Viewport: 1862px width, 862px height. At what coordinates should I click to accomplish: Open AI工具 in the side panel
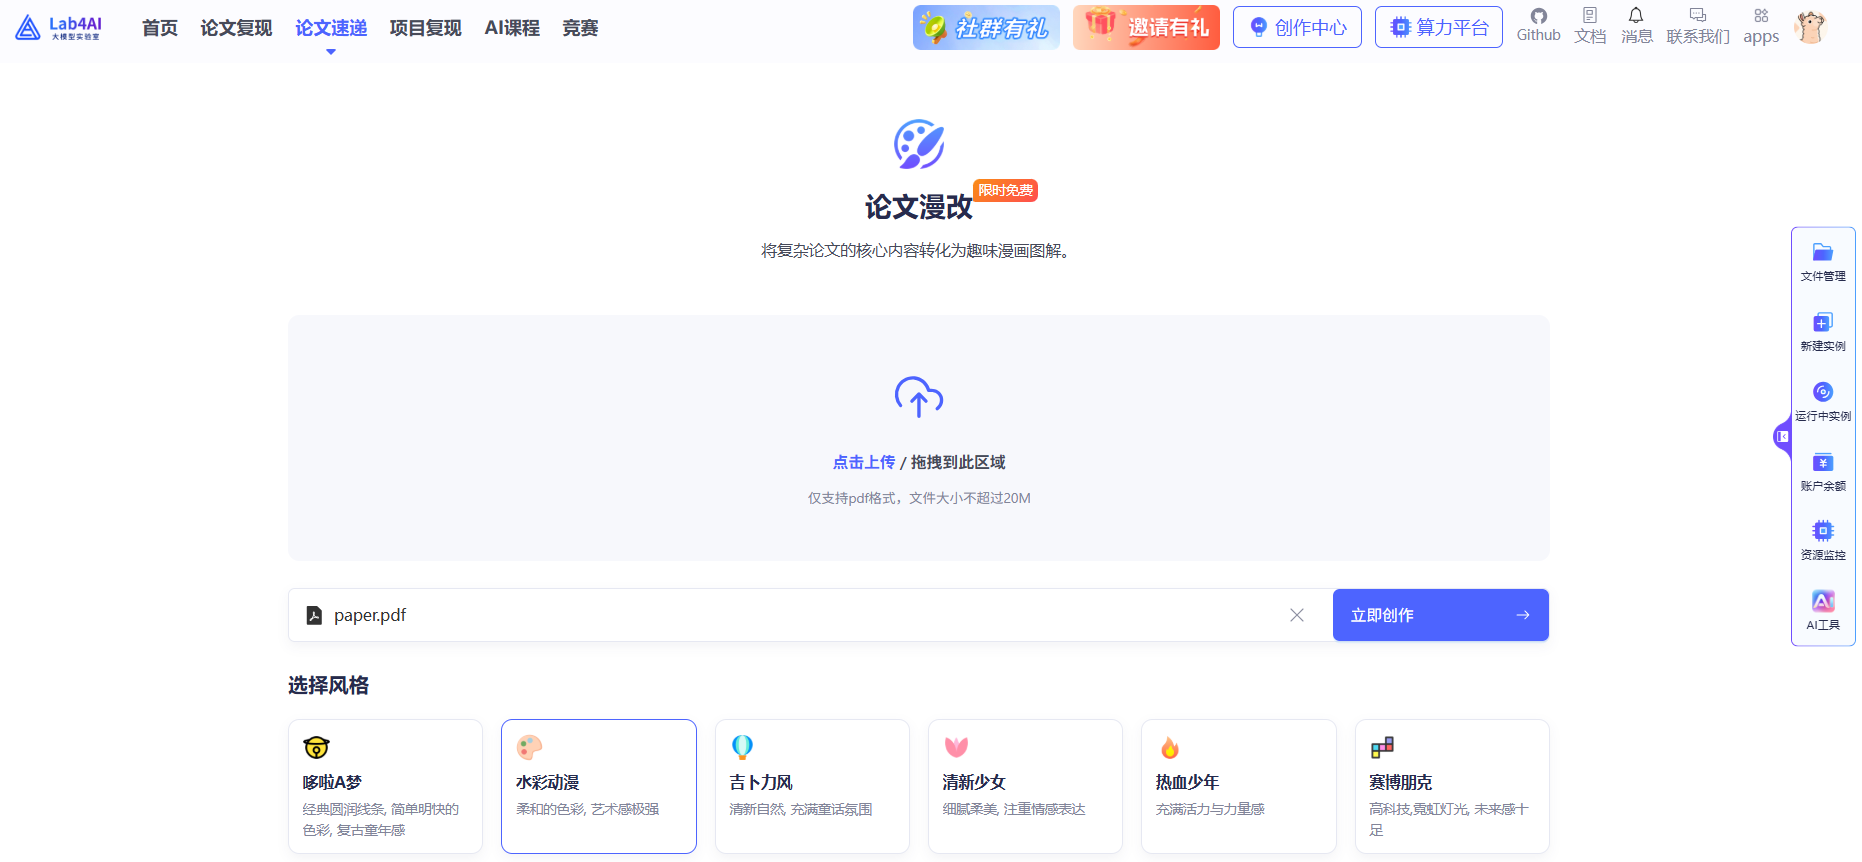[1823, 611]
